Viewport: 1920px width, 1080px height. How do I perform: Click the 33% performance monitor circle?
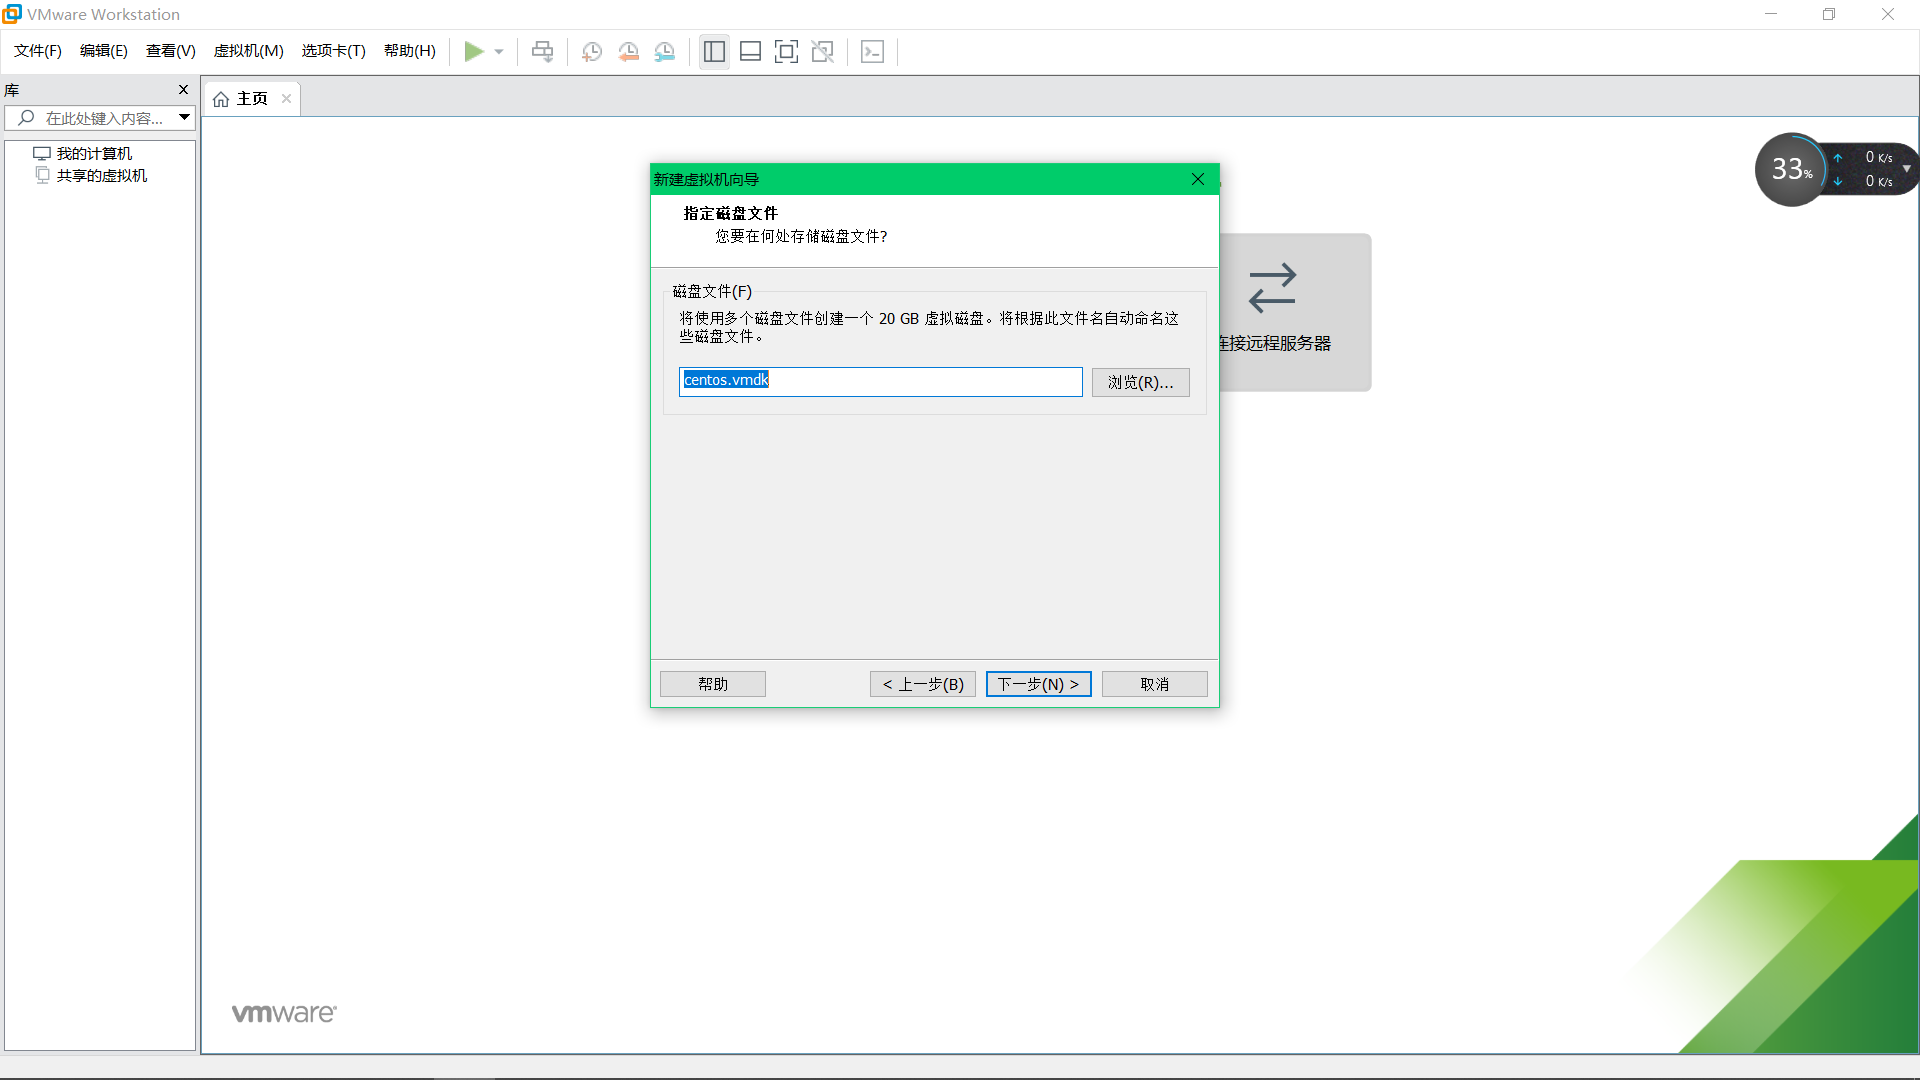pos(1791,169)
